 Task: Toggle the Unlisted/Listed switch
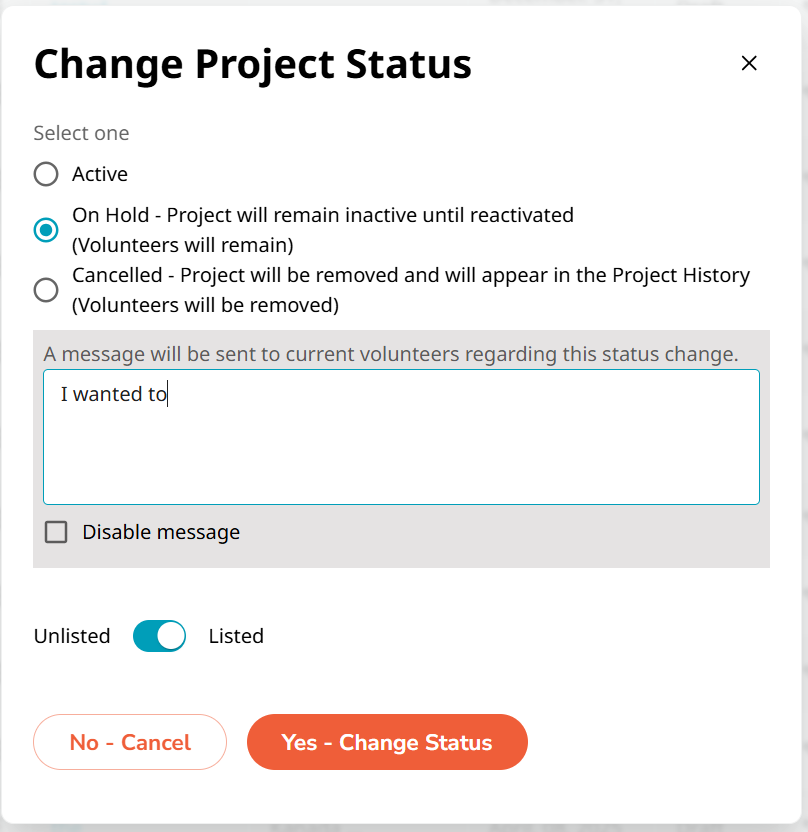(160, 636)
